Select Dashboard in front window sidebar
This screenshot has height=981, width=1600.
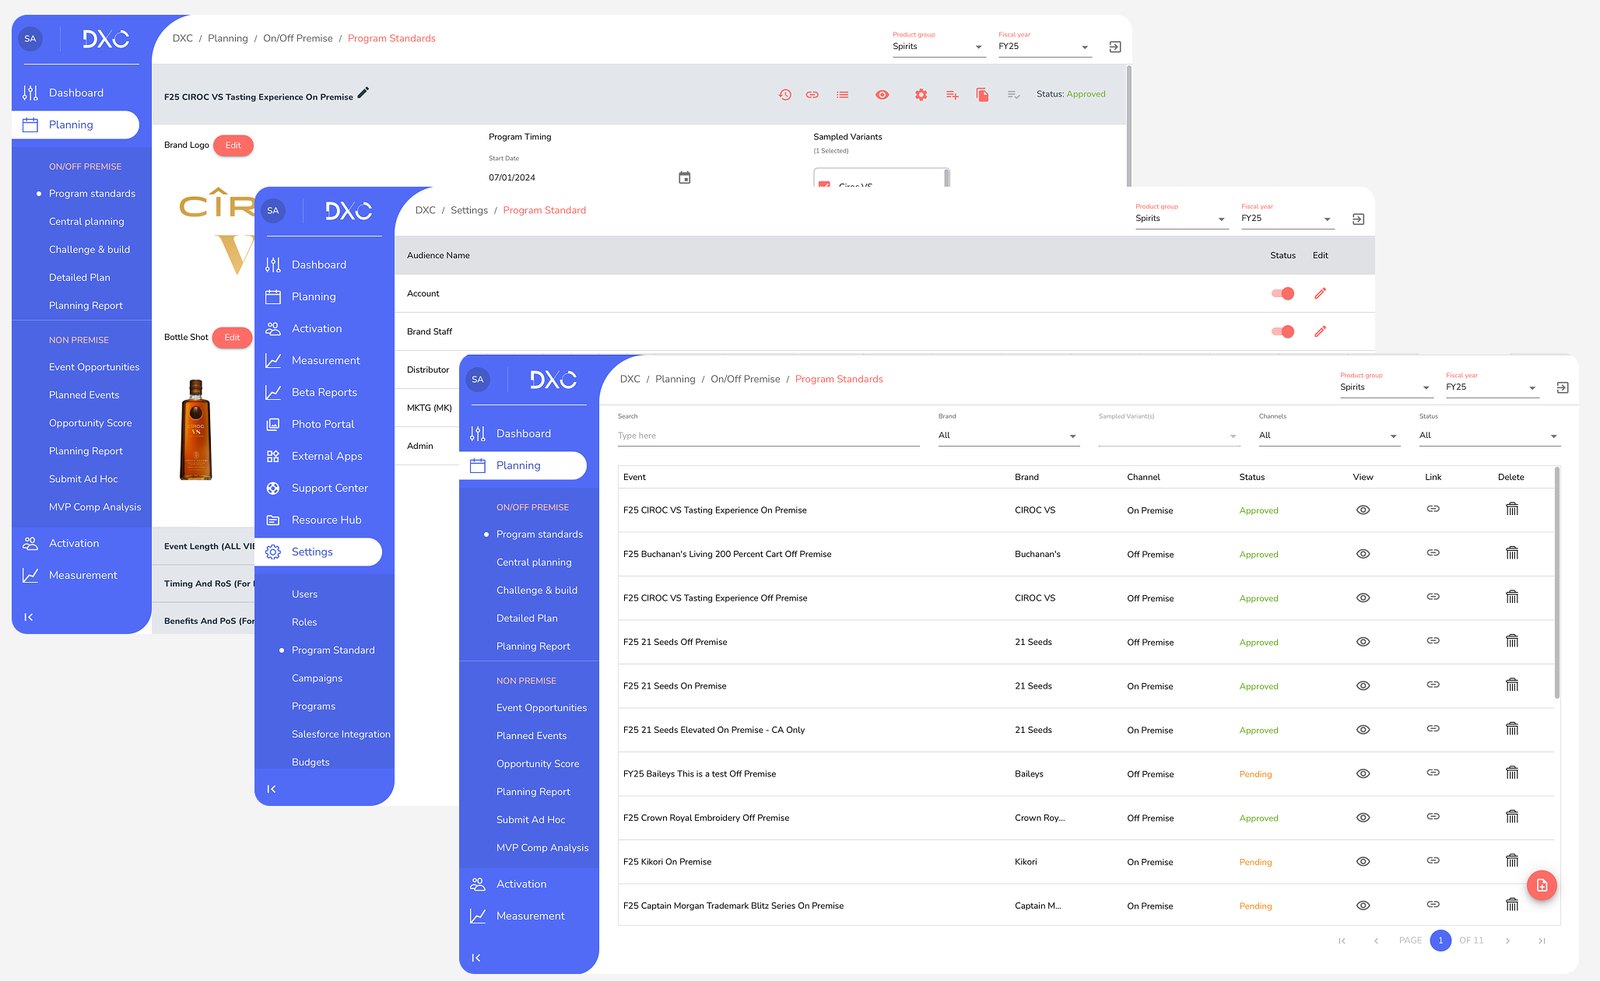point(524,434)
